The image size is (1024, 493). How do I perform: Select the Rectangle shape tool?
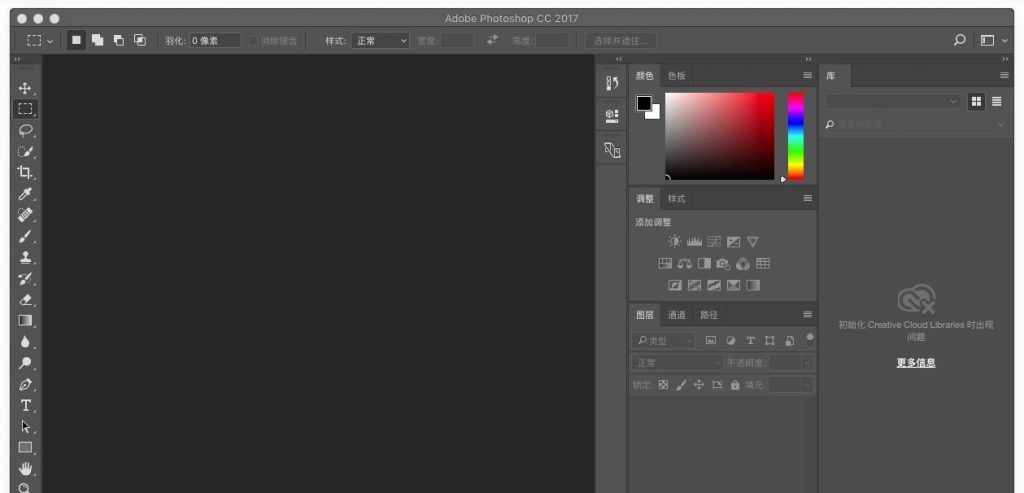click(x=25, y=448)
